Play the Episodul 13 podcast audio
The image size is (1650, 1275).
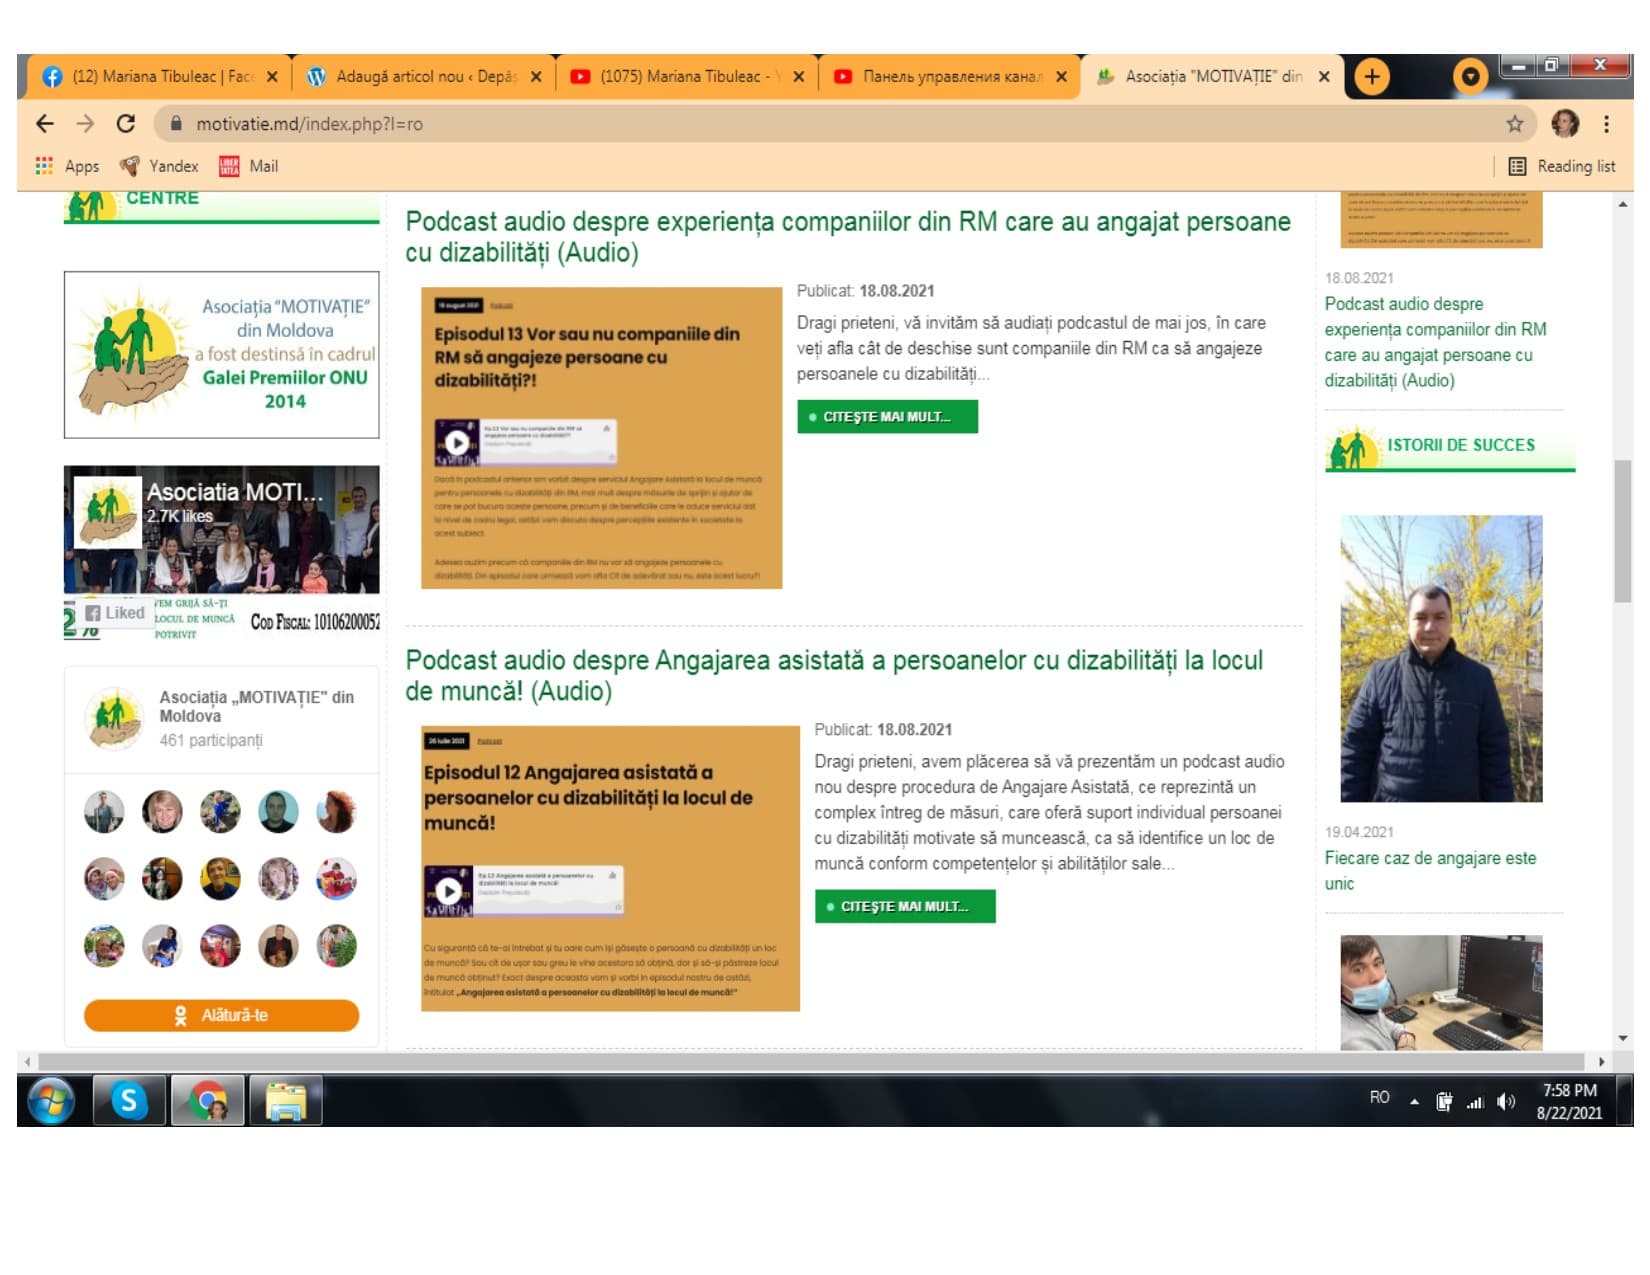click(457, 442)
